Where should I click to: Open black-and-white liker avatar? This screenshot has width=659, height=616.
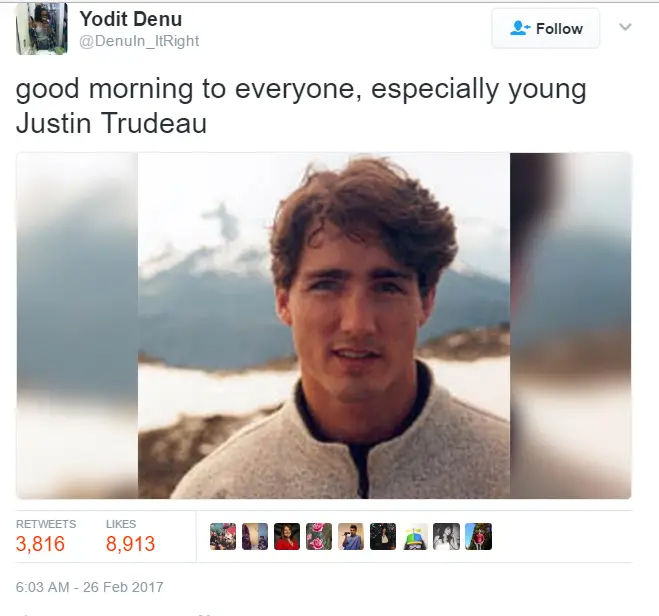(447, 536)
